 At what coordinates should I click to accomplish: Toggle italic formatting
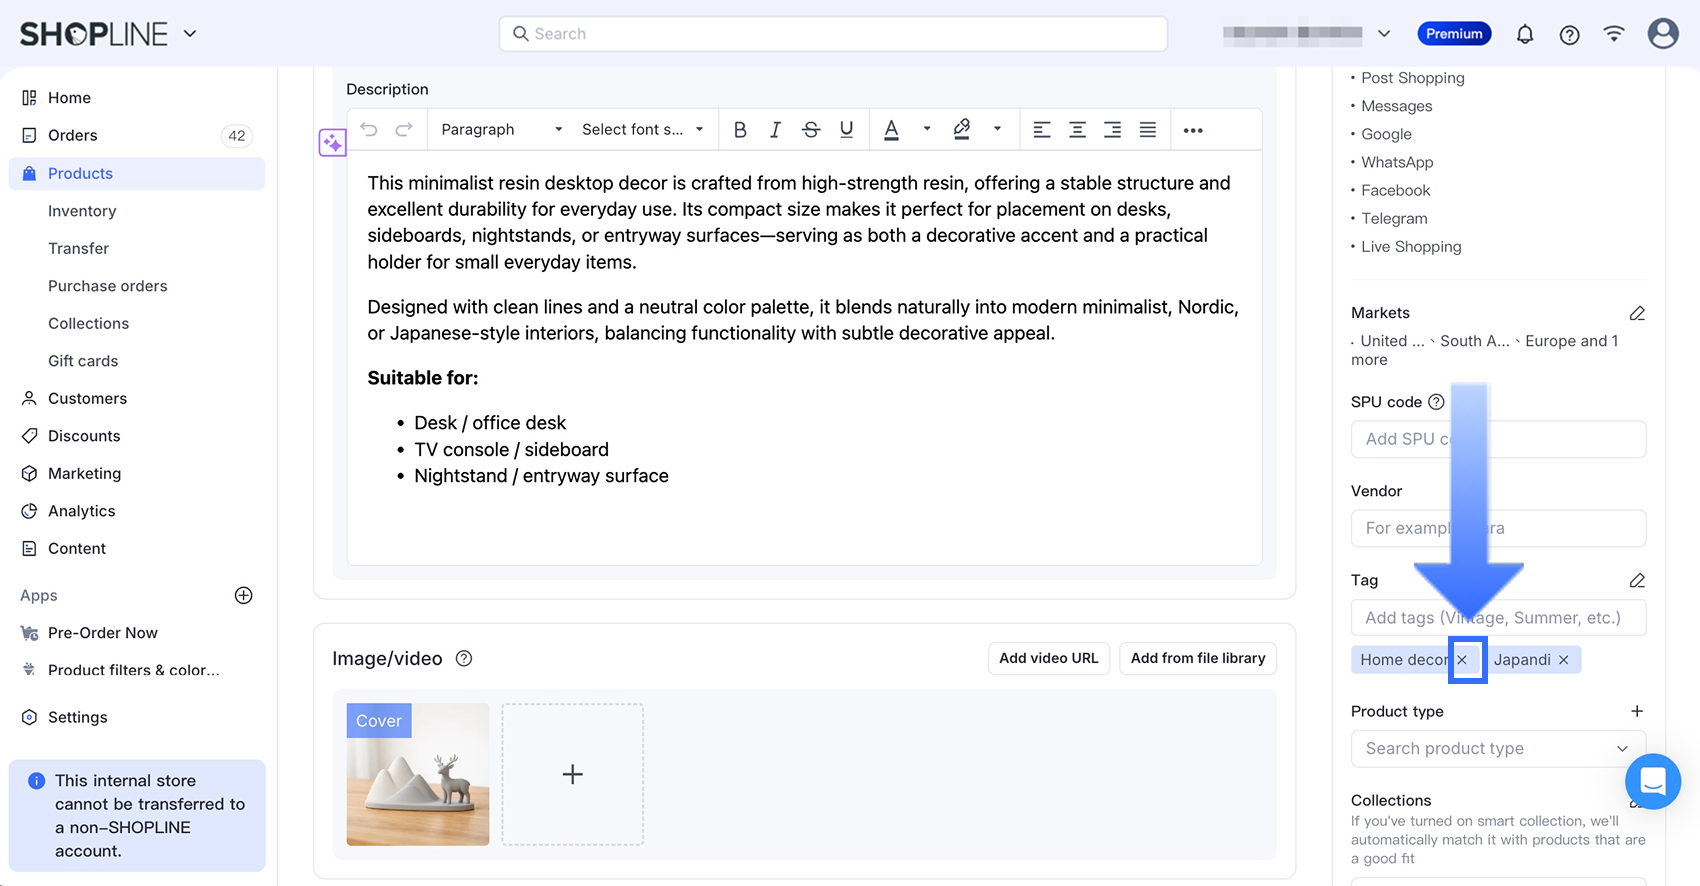click(x=775, y=130)
